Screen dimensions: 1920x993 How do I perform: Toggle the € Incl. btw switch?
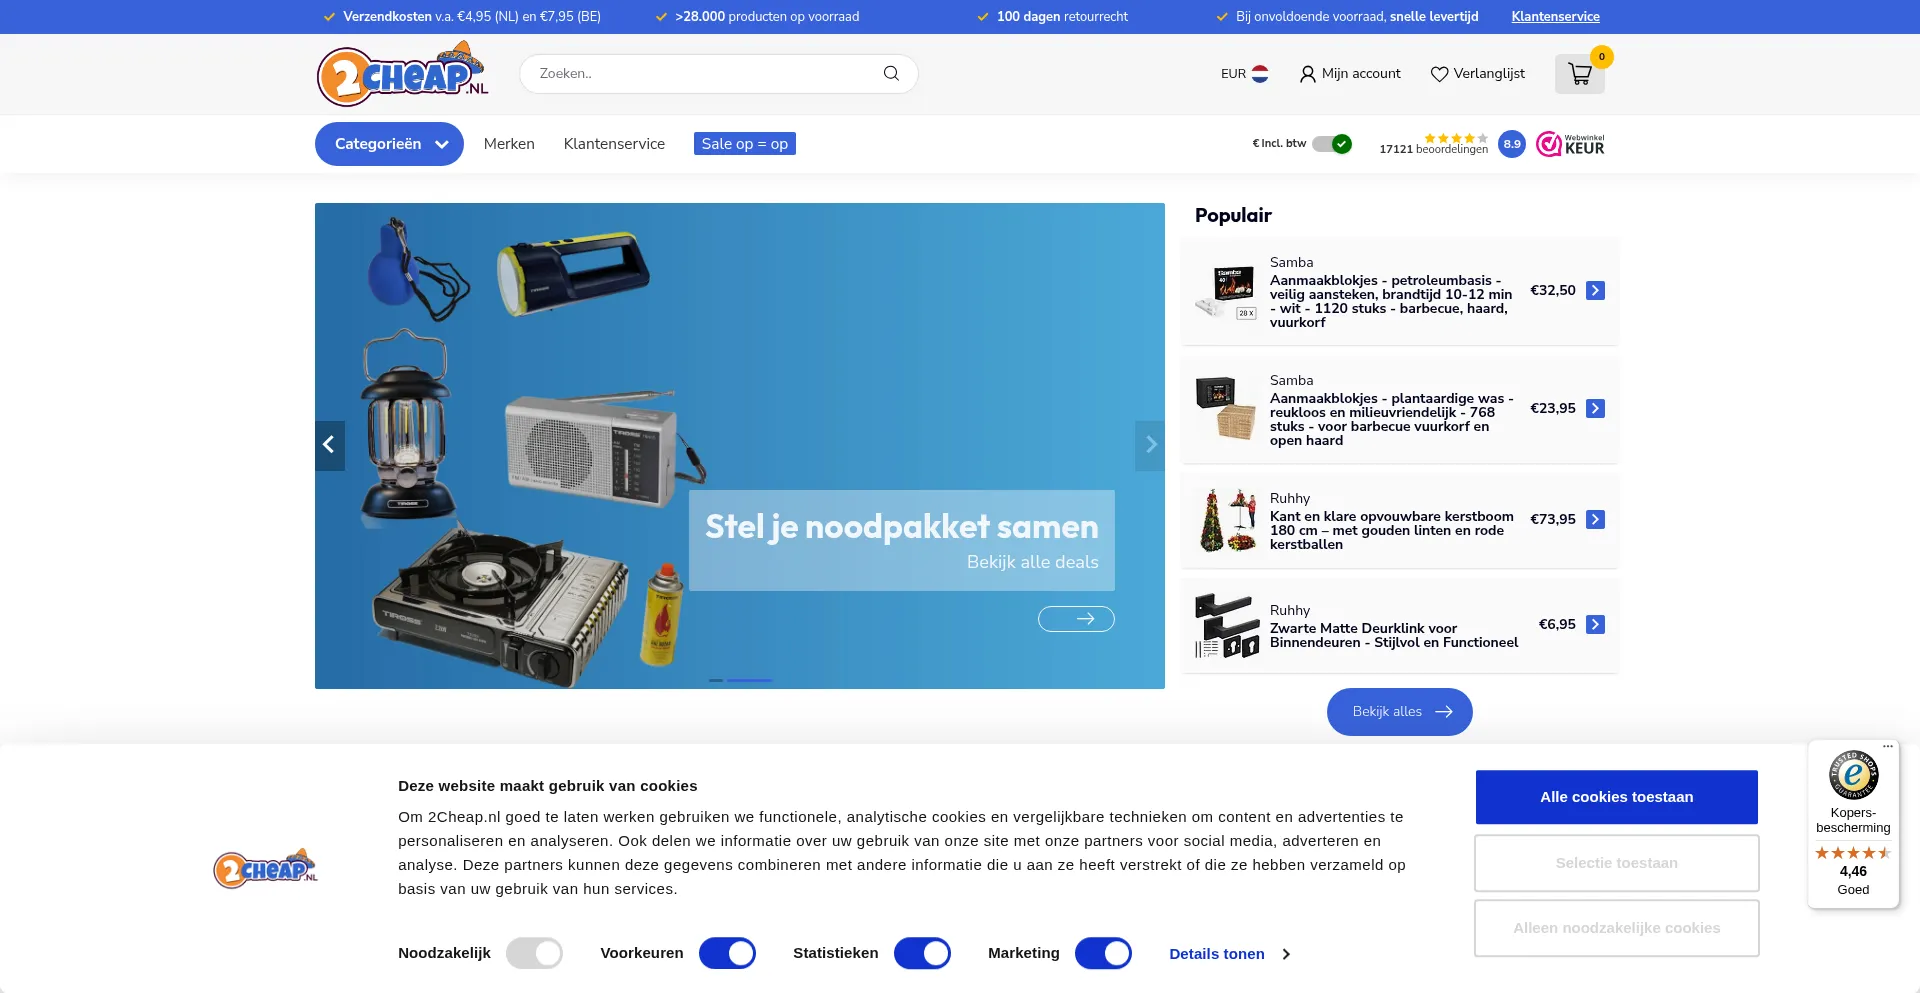click(x=1330, y=143)
